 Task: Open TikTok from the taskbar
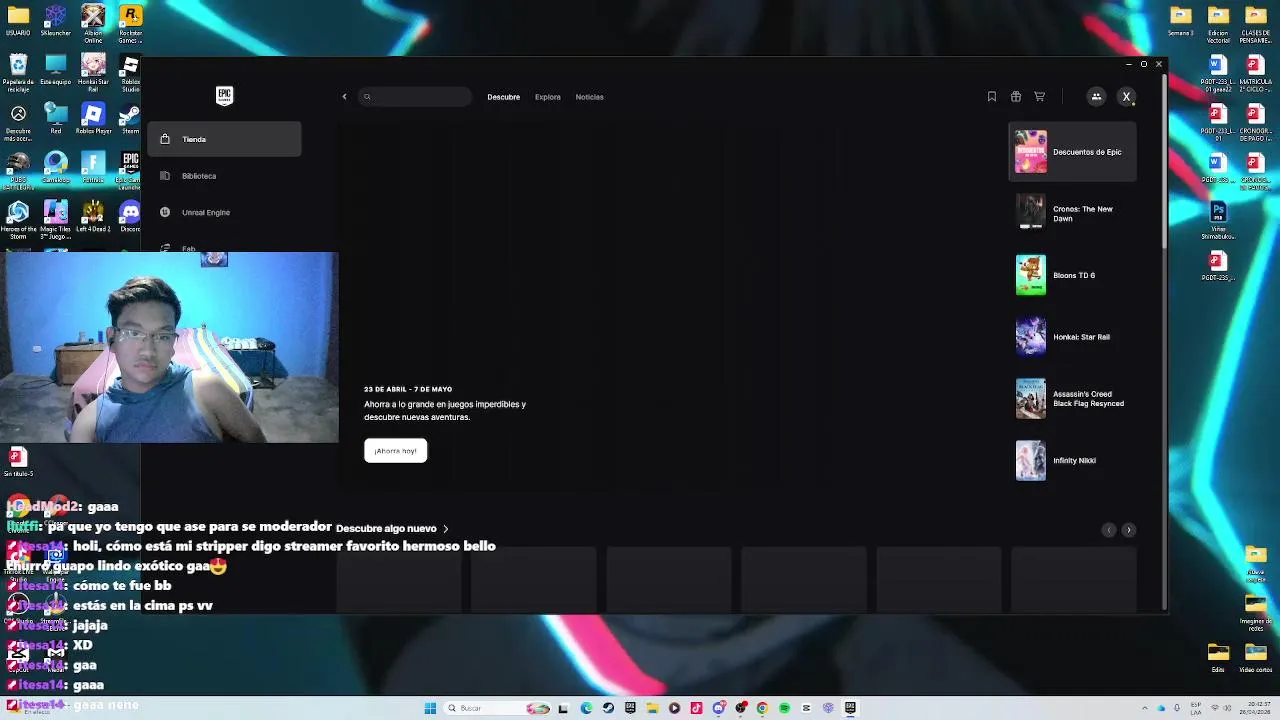pyautogui.click(x=696, y=708)
